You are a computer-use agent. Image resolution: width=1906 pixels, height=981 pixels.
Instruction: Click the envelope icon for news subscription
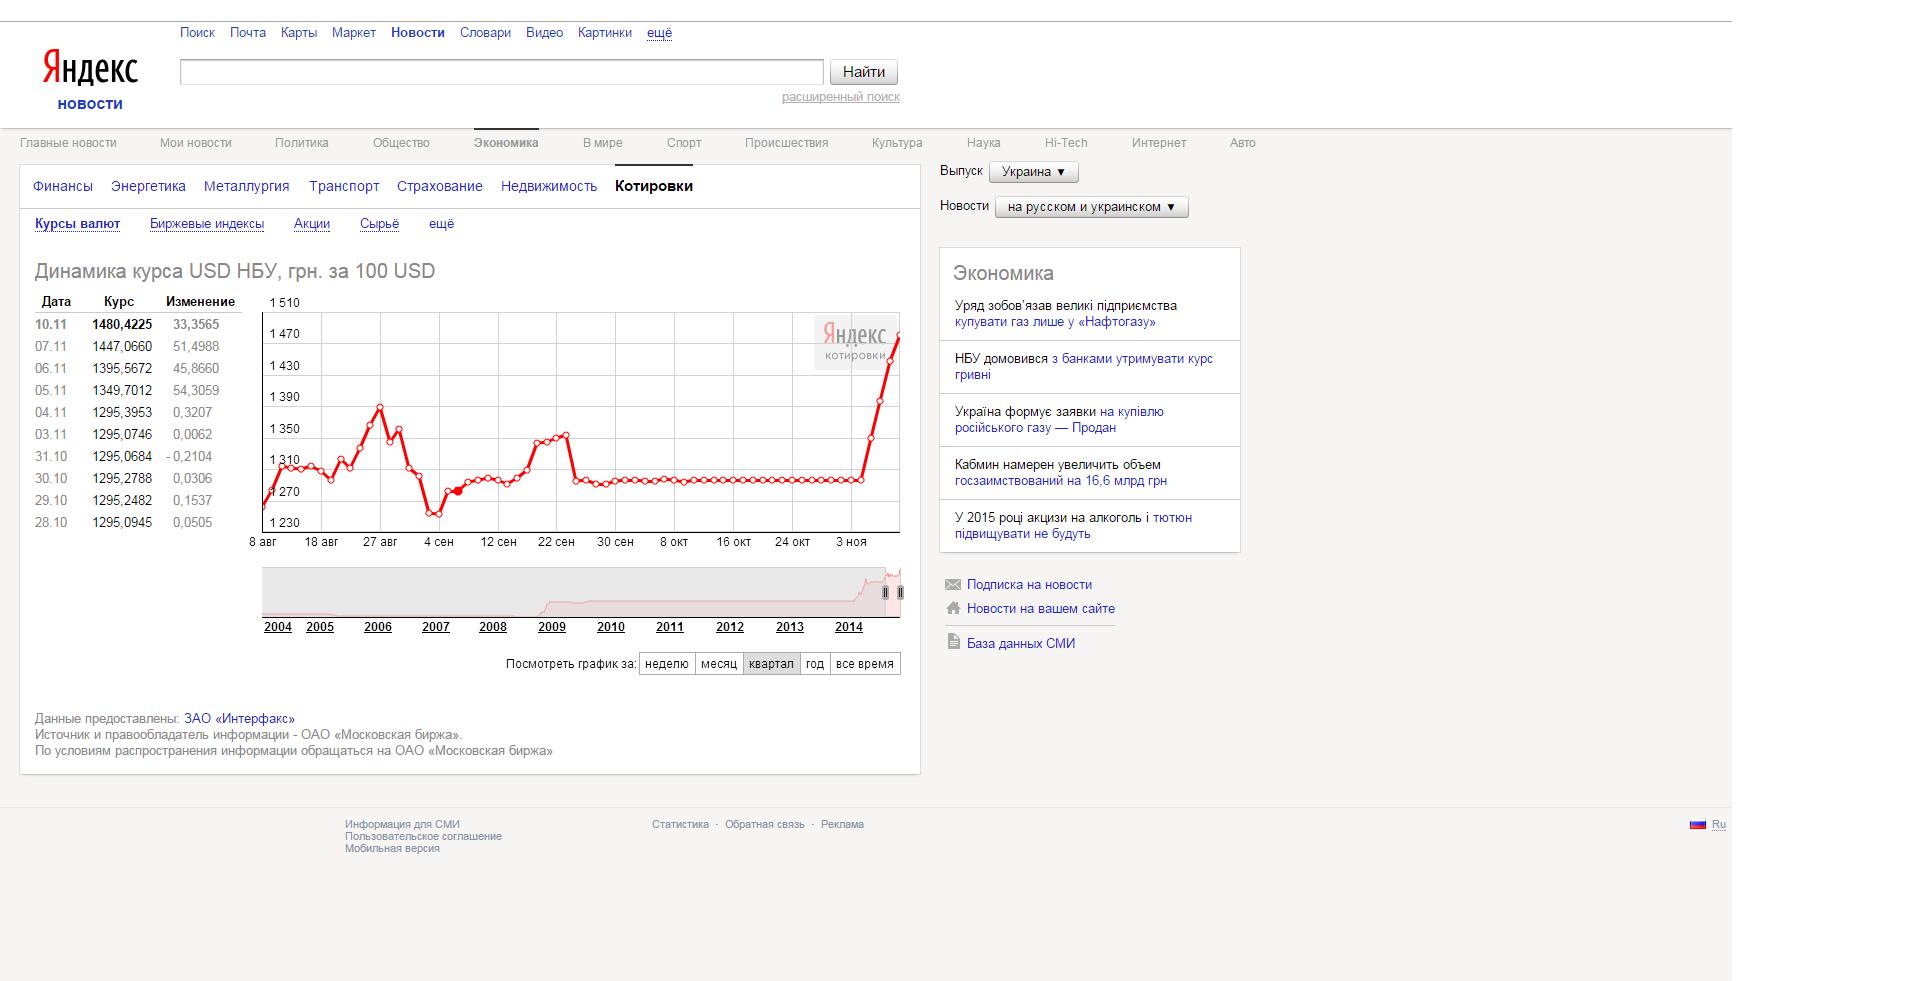[x=952, y=585]
